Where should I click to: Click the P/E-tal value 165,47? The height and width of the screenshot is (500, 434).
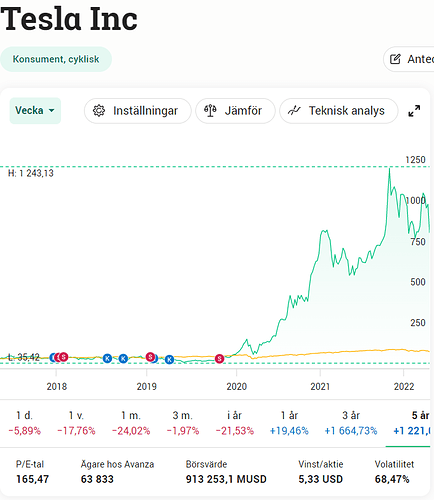coord(32,479)
